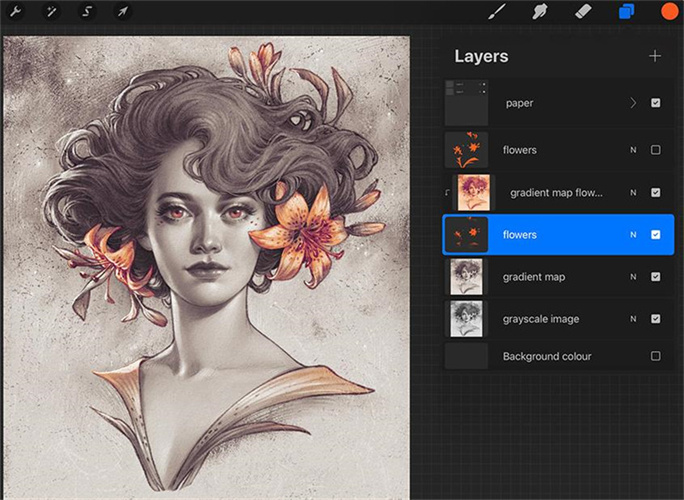Open the Adjustments magic wand menu
Viewport: 684px width, 500px height.
click(x=51, y=11)
